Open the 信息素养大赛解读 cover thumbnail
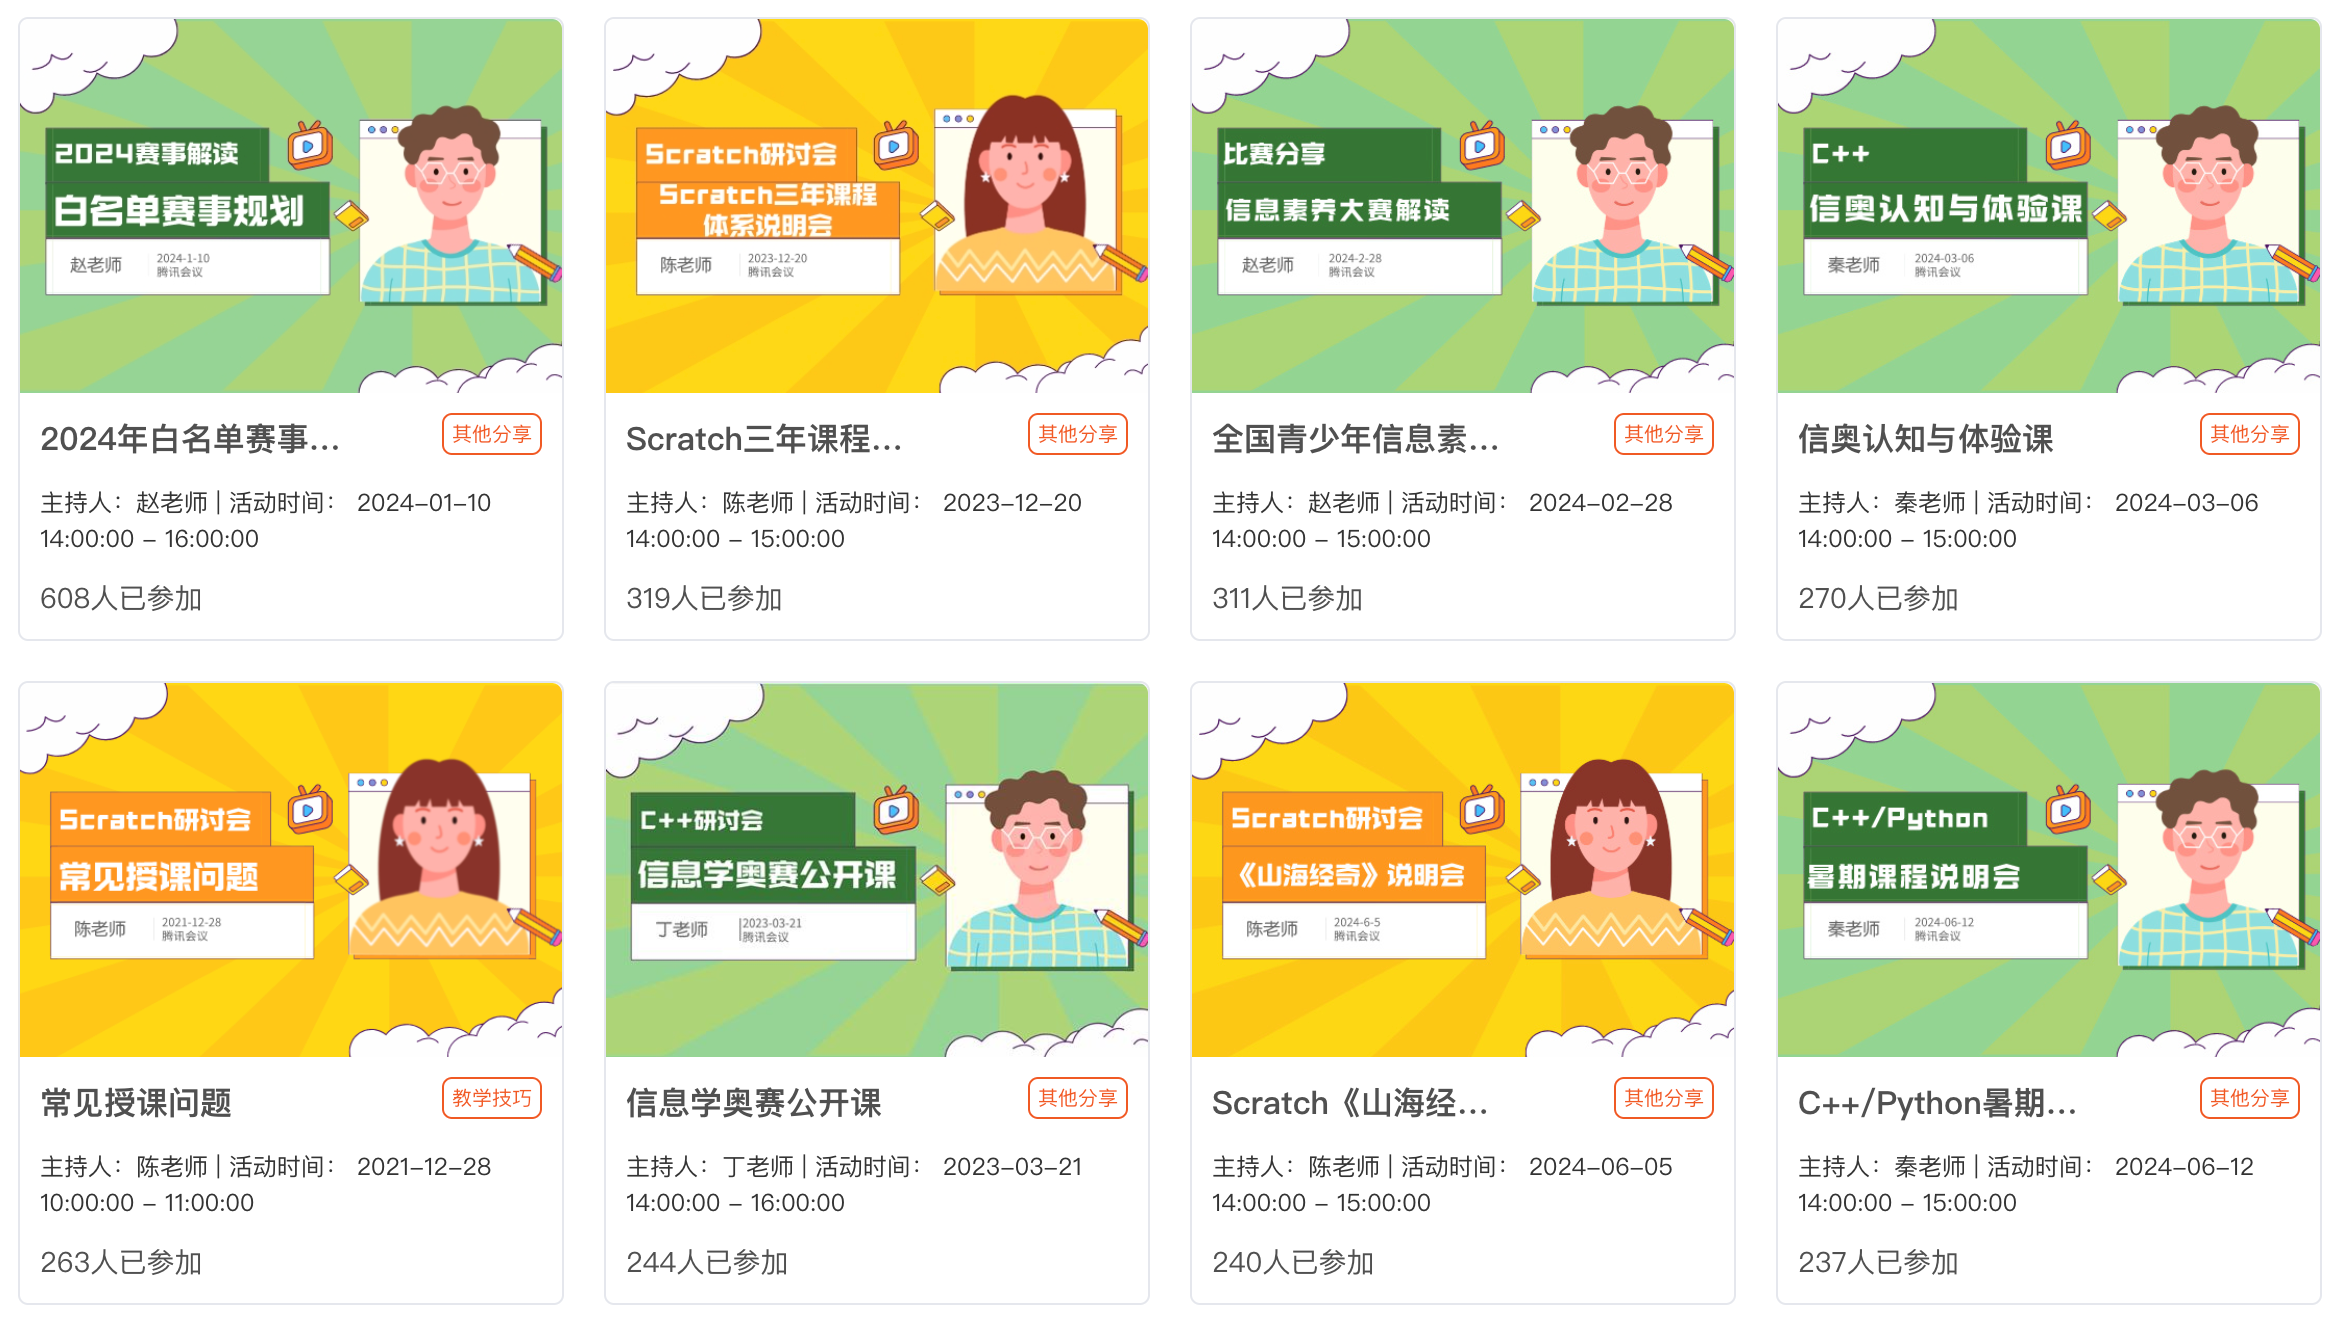This screenshot has width=2340, height=1322. tap(1463, 205)
